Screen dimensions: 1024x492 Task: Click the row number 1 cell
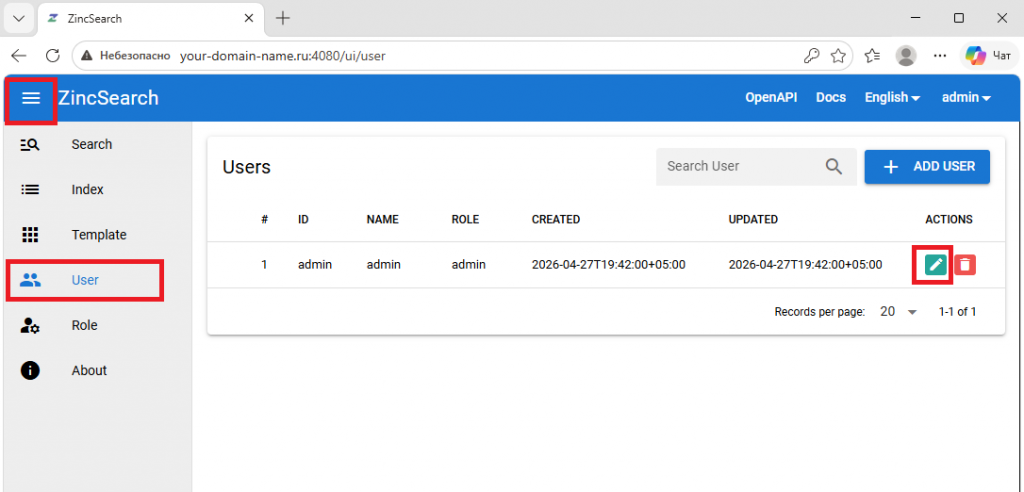264,265
